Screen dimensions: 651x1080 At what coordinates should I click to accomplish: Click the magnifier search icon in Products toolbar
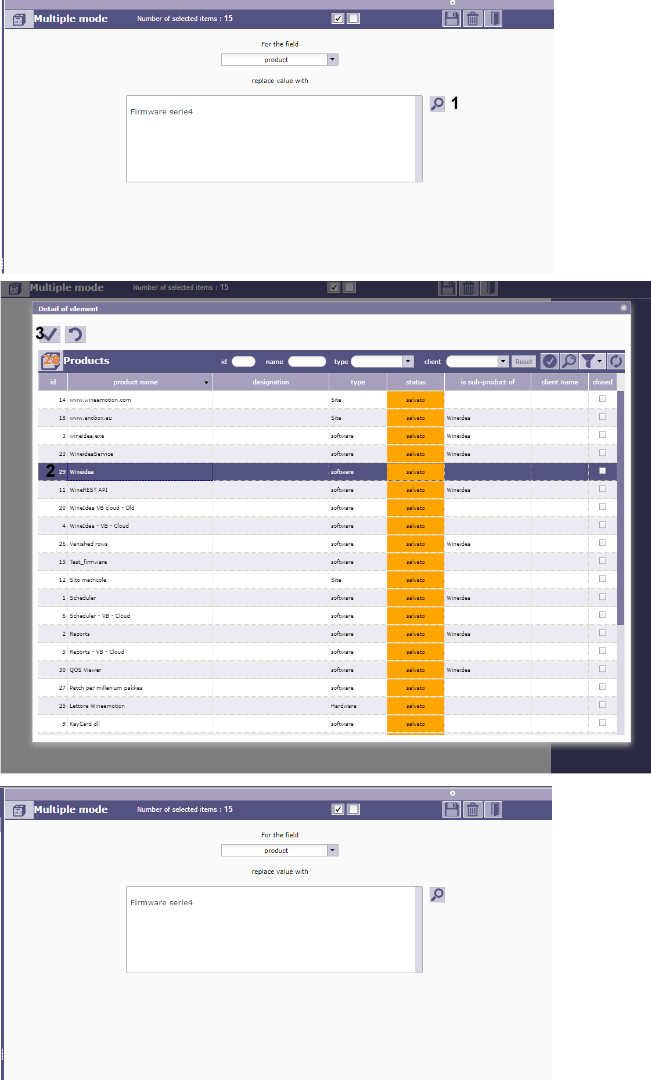569,361
